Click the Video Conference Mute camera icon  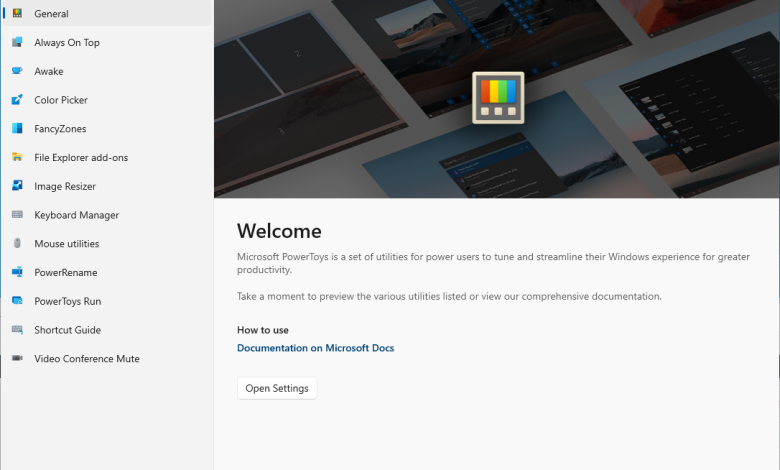[x=17, y=359]
